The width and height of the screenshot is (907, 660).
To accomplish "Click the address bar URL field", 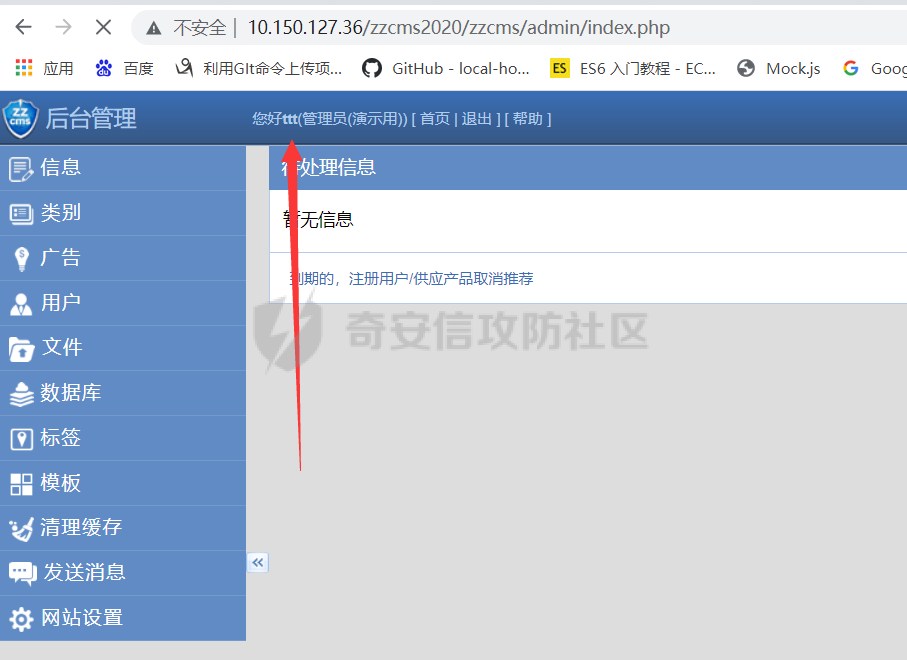I will 458,28.
